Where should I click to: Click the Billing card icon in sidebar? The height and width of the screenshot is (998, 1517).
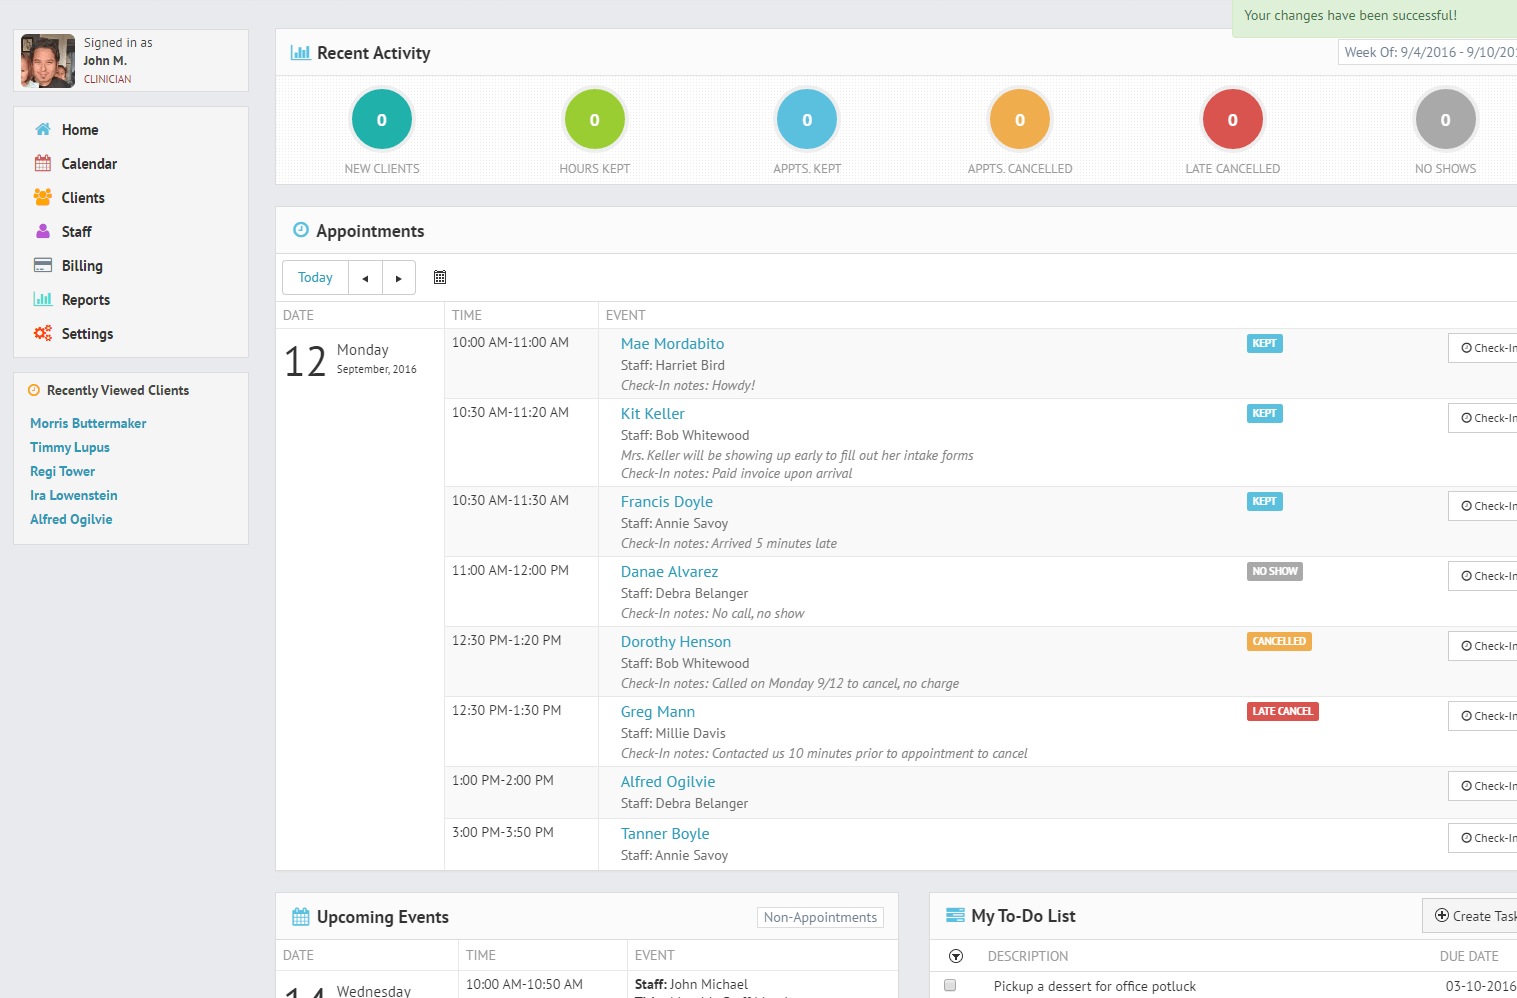pyautogui.click(x=43, y=265)
